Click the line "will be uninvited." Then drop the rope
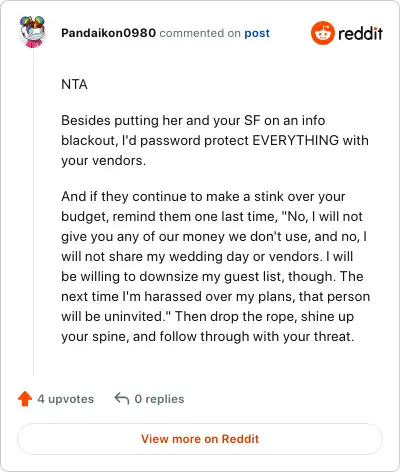The width and height of the screenshot is (400, 472). pos(207,316)
